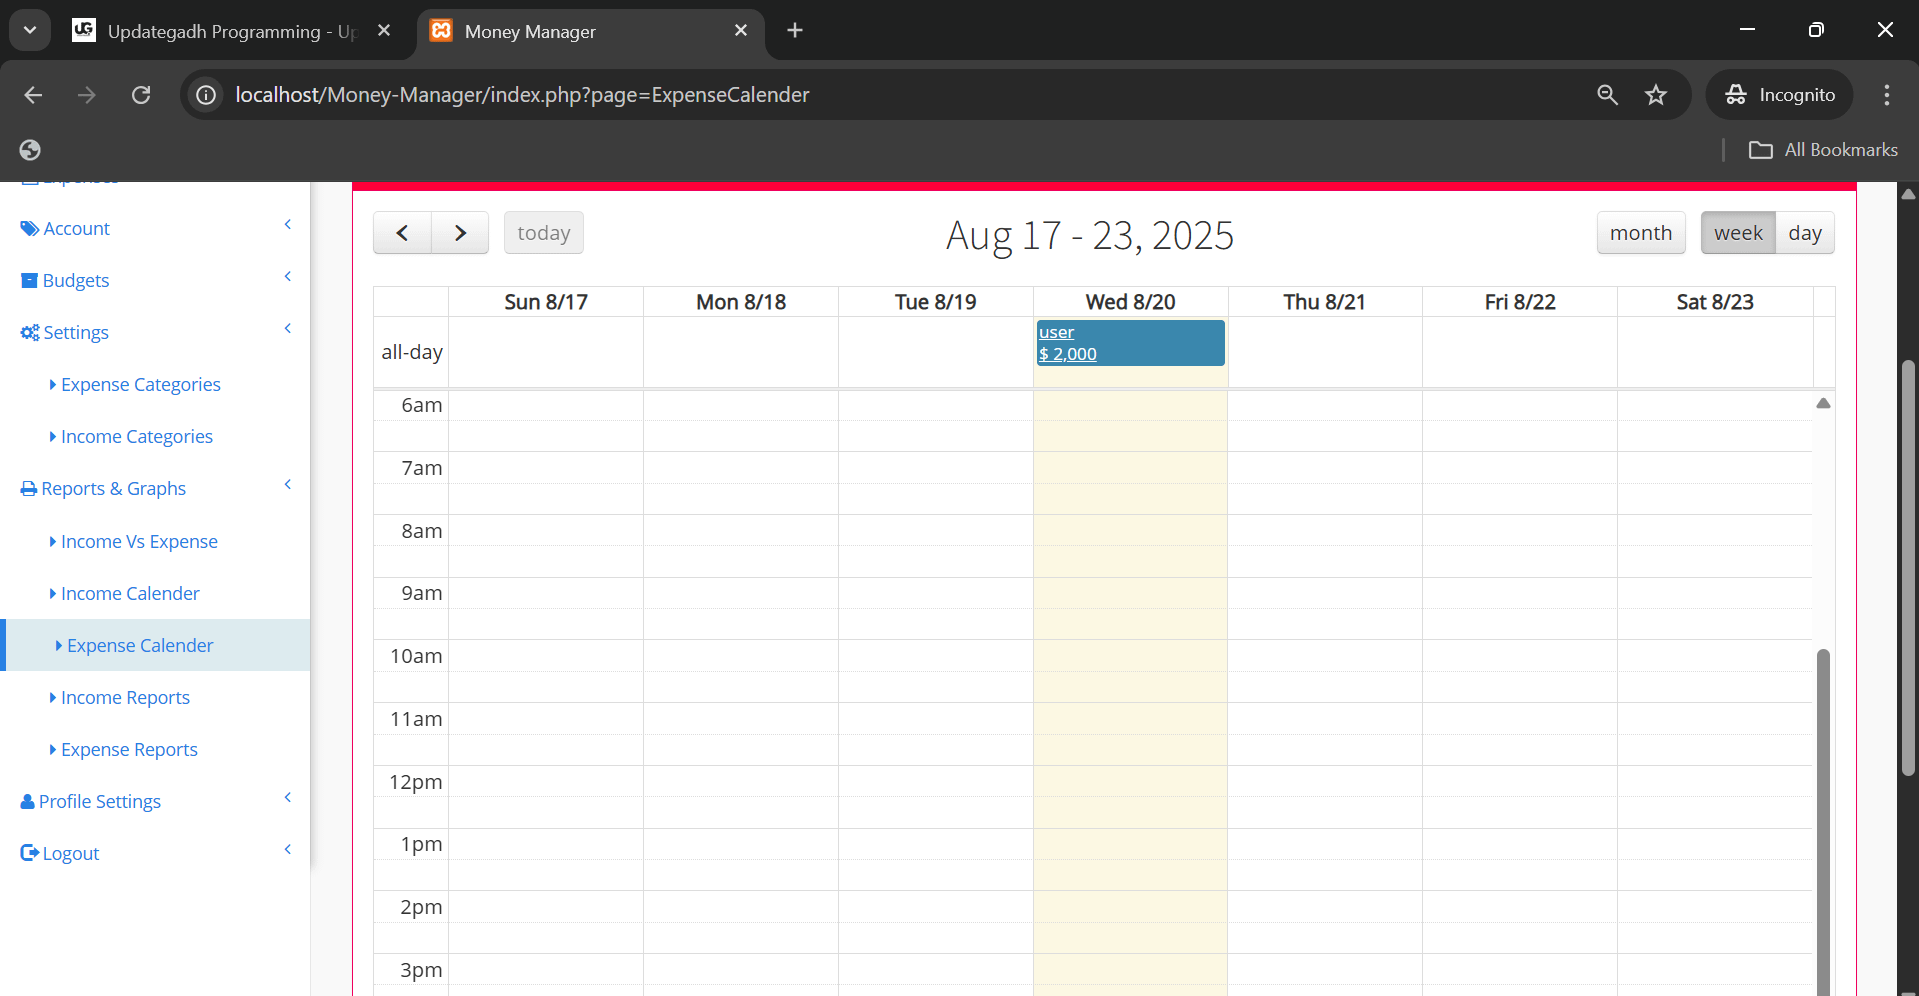Image resolution: width=1919 pixels, height=996 pixels.
Task: Click the Incognito icon in the browser toolbar
Action: point(1737,95)
